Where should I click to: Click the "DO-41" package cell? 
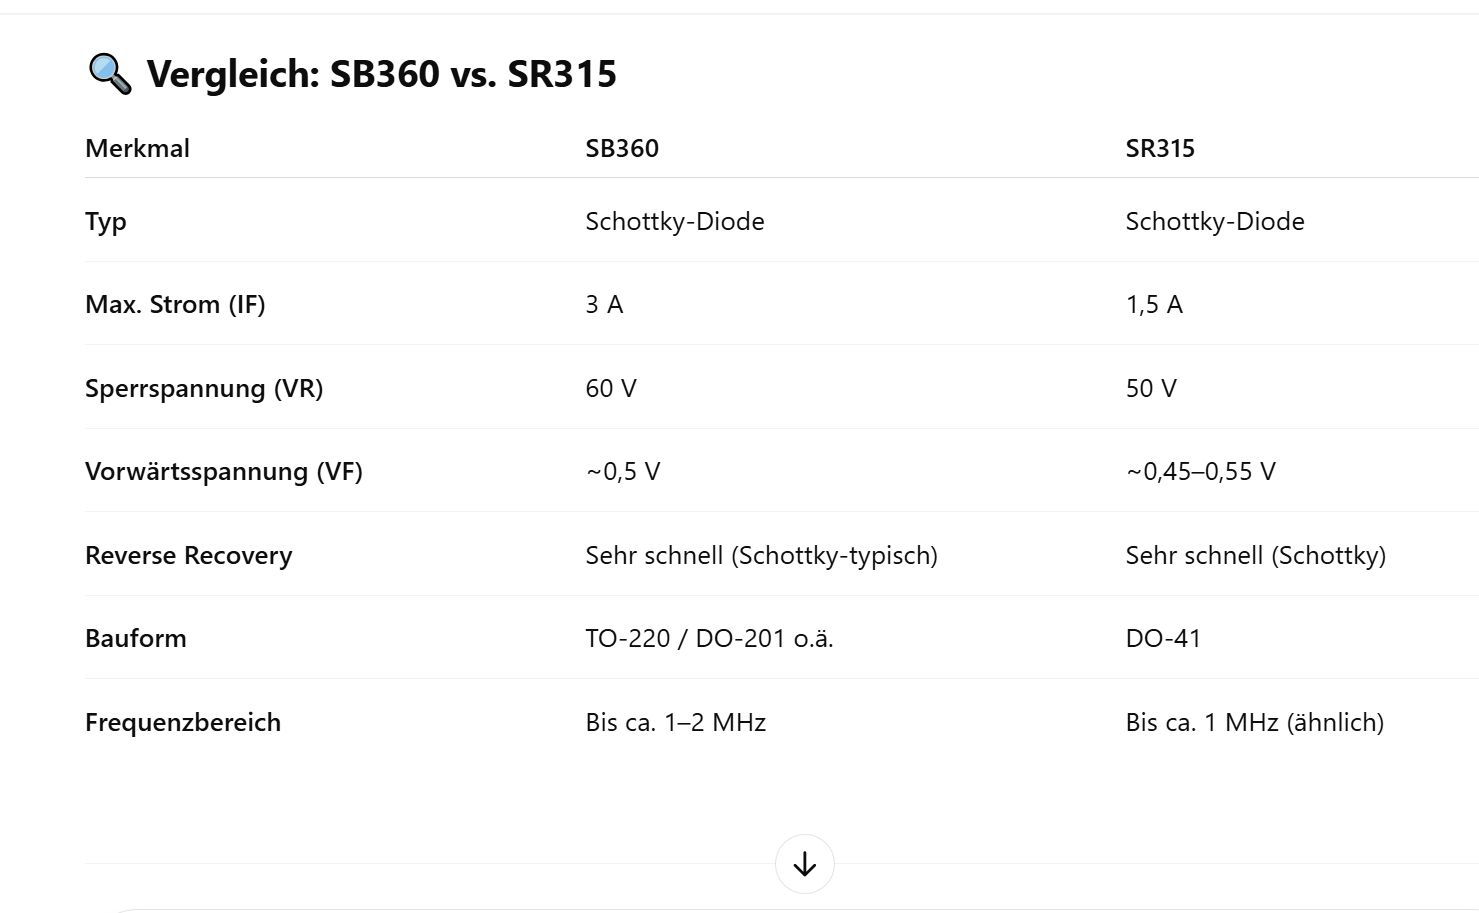1163,639
